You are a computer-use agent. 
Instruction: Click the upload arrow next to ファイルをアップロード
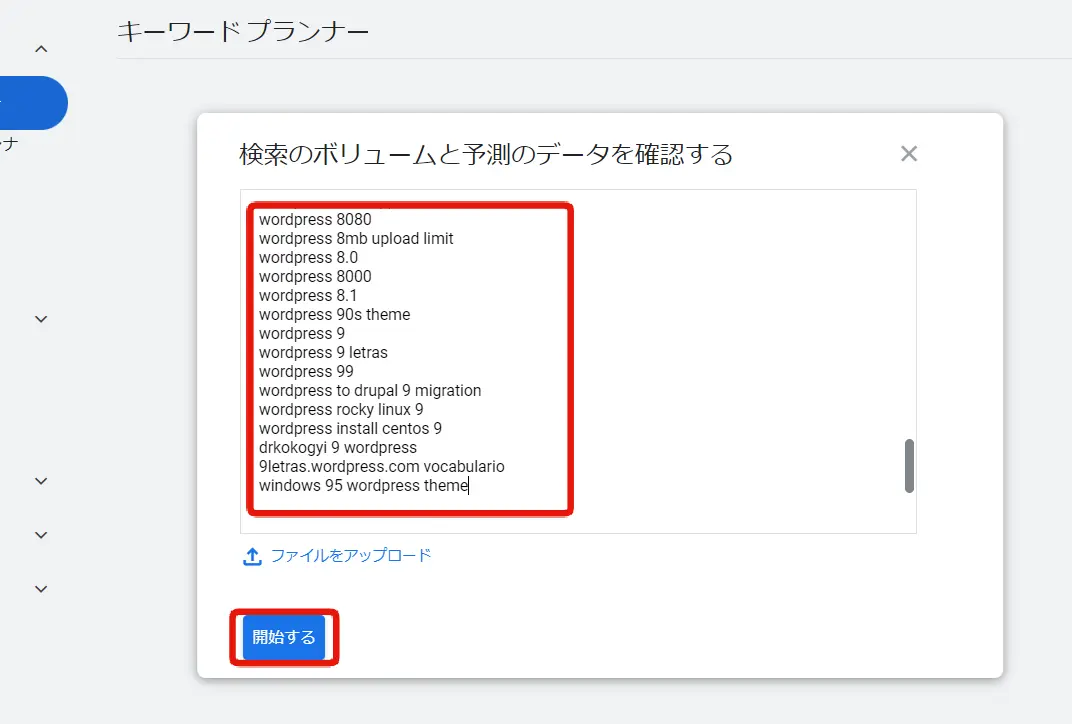tap(252, 555)
